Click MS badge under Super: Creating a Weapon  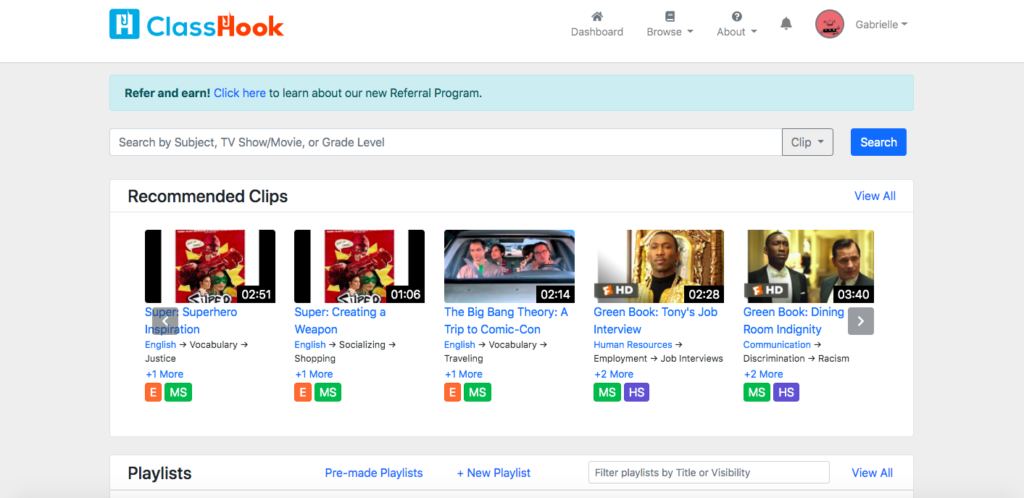click(x=328, y=392)
